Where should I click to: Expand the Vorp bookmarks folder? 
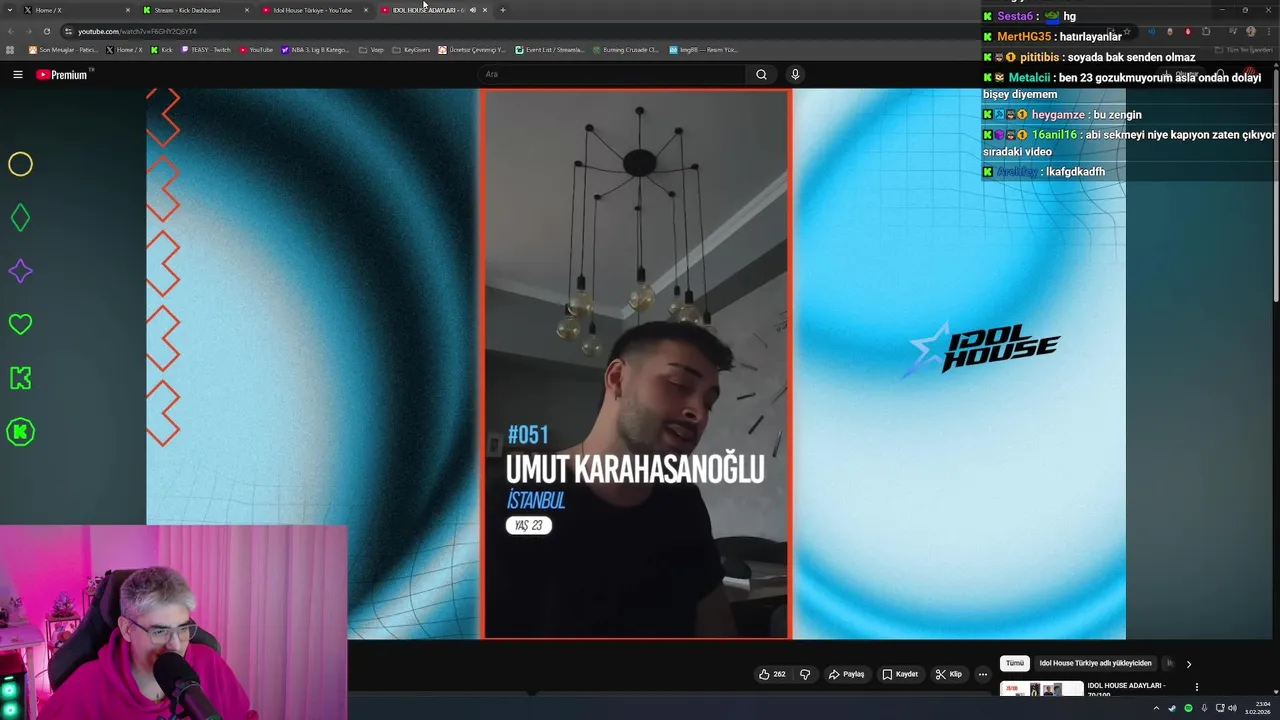(370, 50)
